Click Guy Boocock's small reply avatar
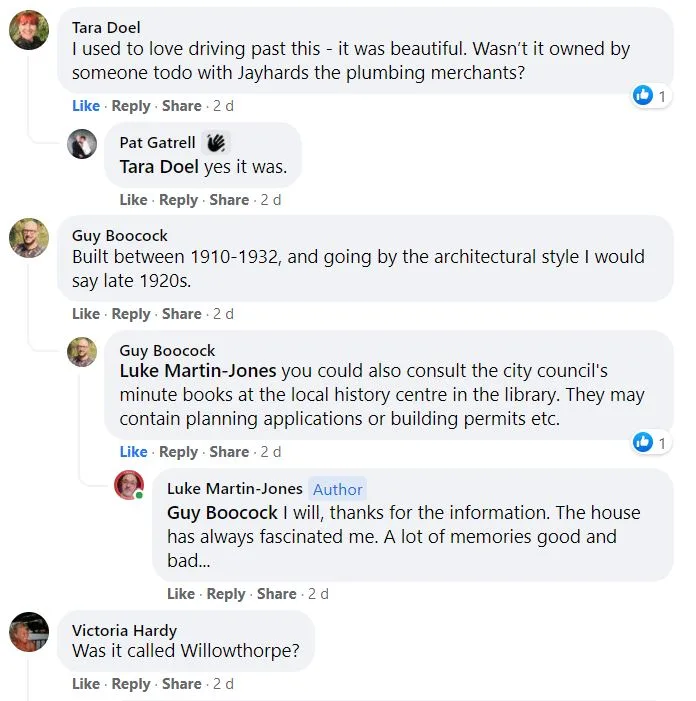This screenshot has width=696, height=701. tap(82, 352)
